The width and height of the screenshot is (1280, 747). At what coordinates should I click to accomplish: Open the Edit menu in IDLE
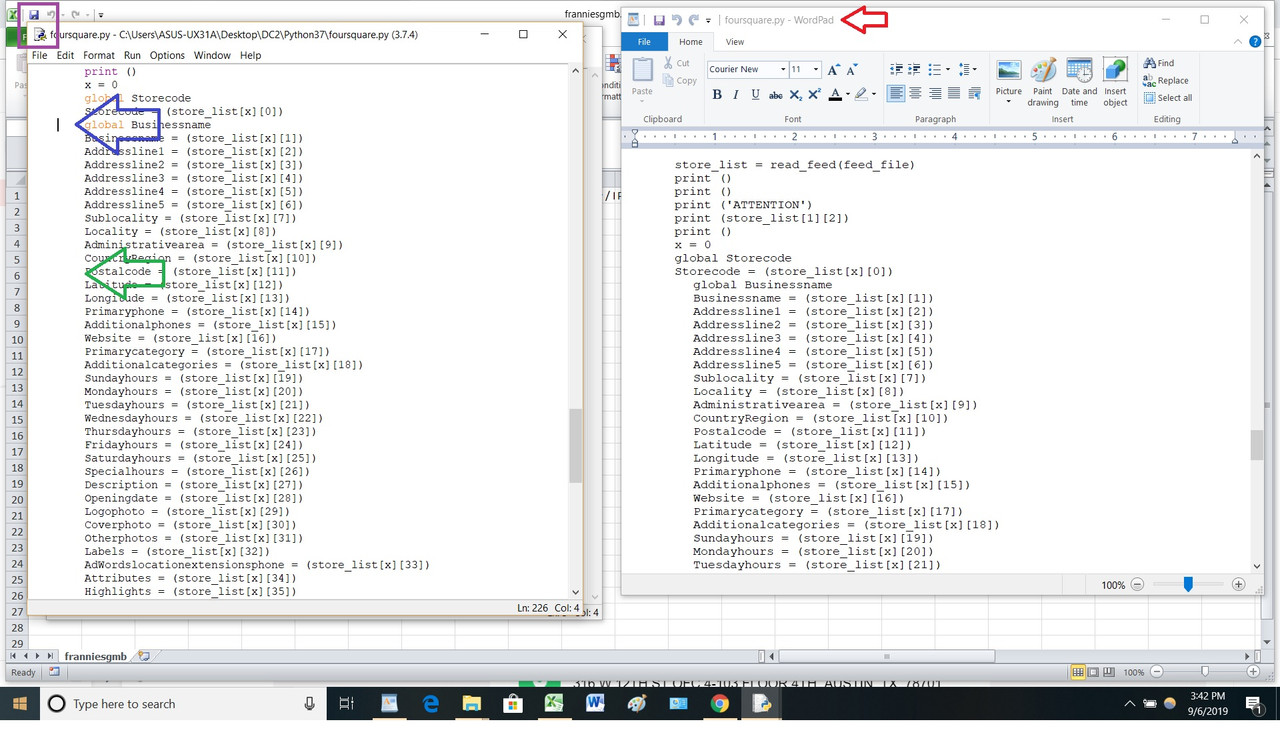coord(65,56)
